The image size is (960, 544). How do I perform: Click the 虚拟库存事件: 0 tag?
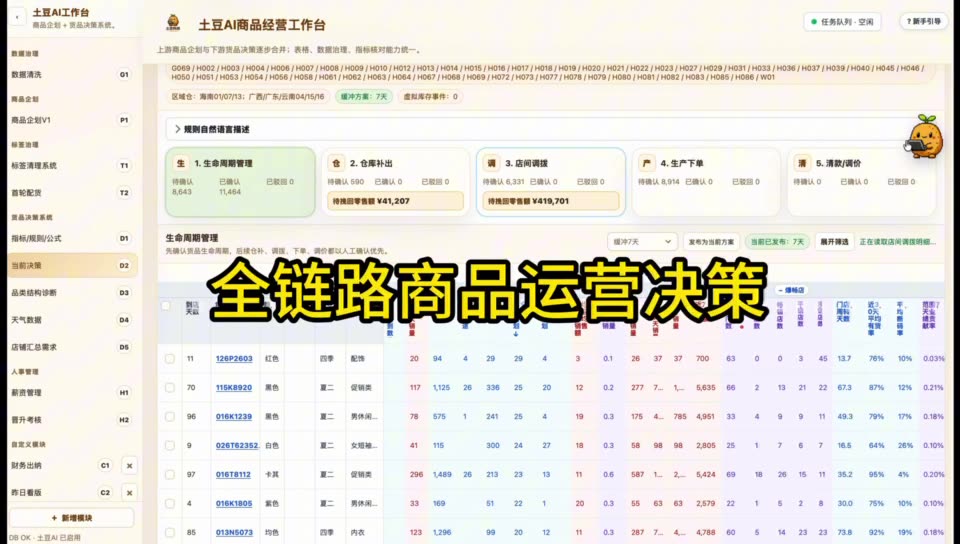coord(430,97)
